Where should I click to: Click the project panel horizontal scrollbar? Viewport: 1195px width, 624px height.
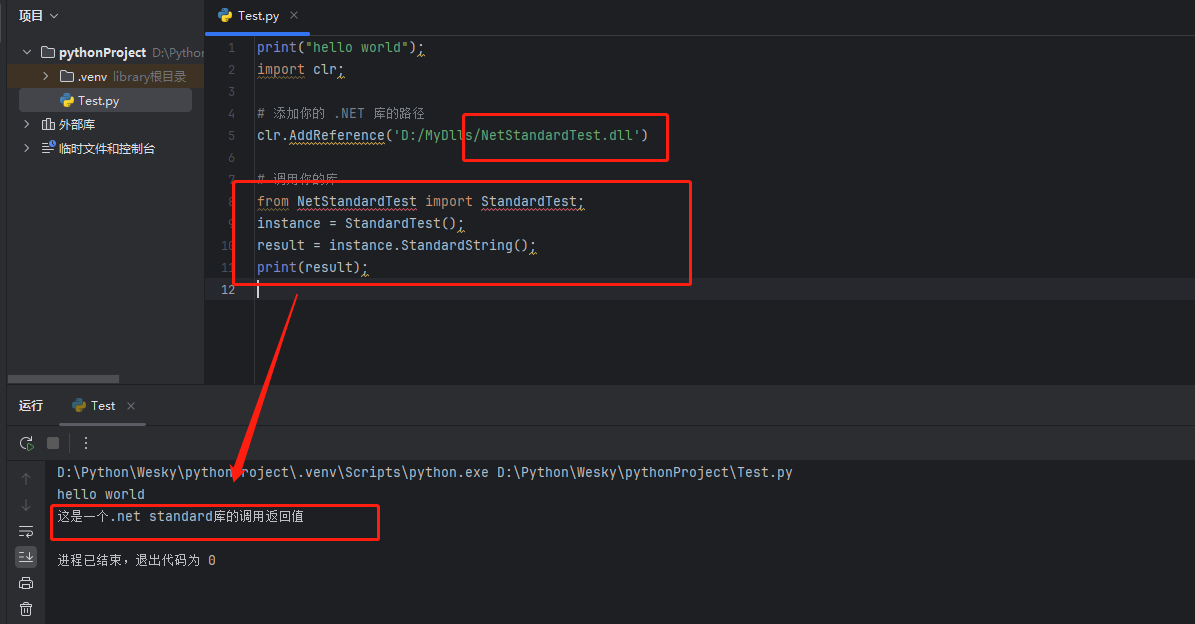pos(64,379)
